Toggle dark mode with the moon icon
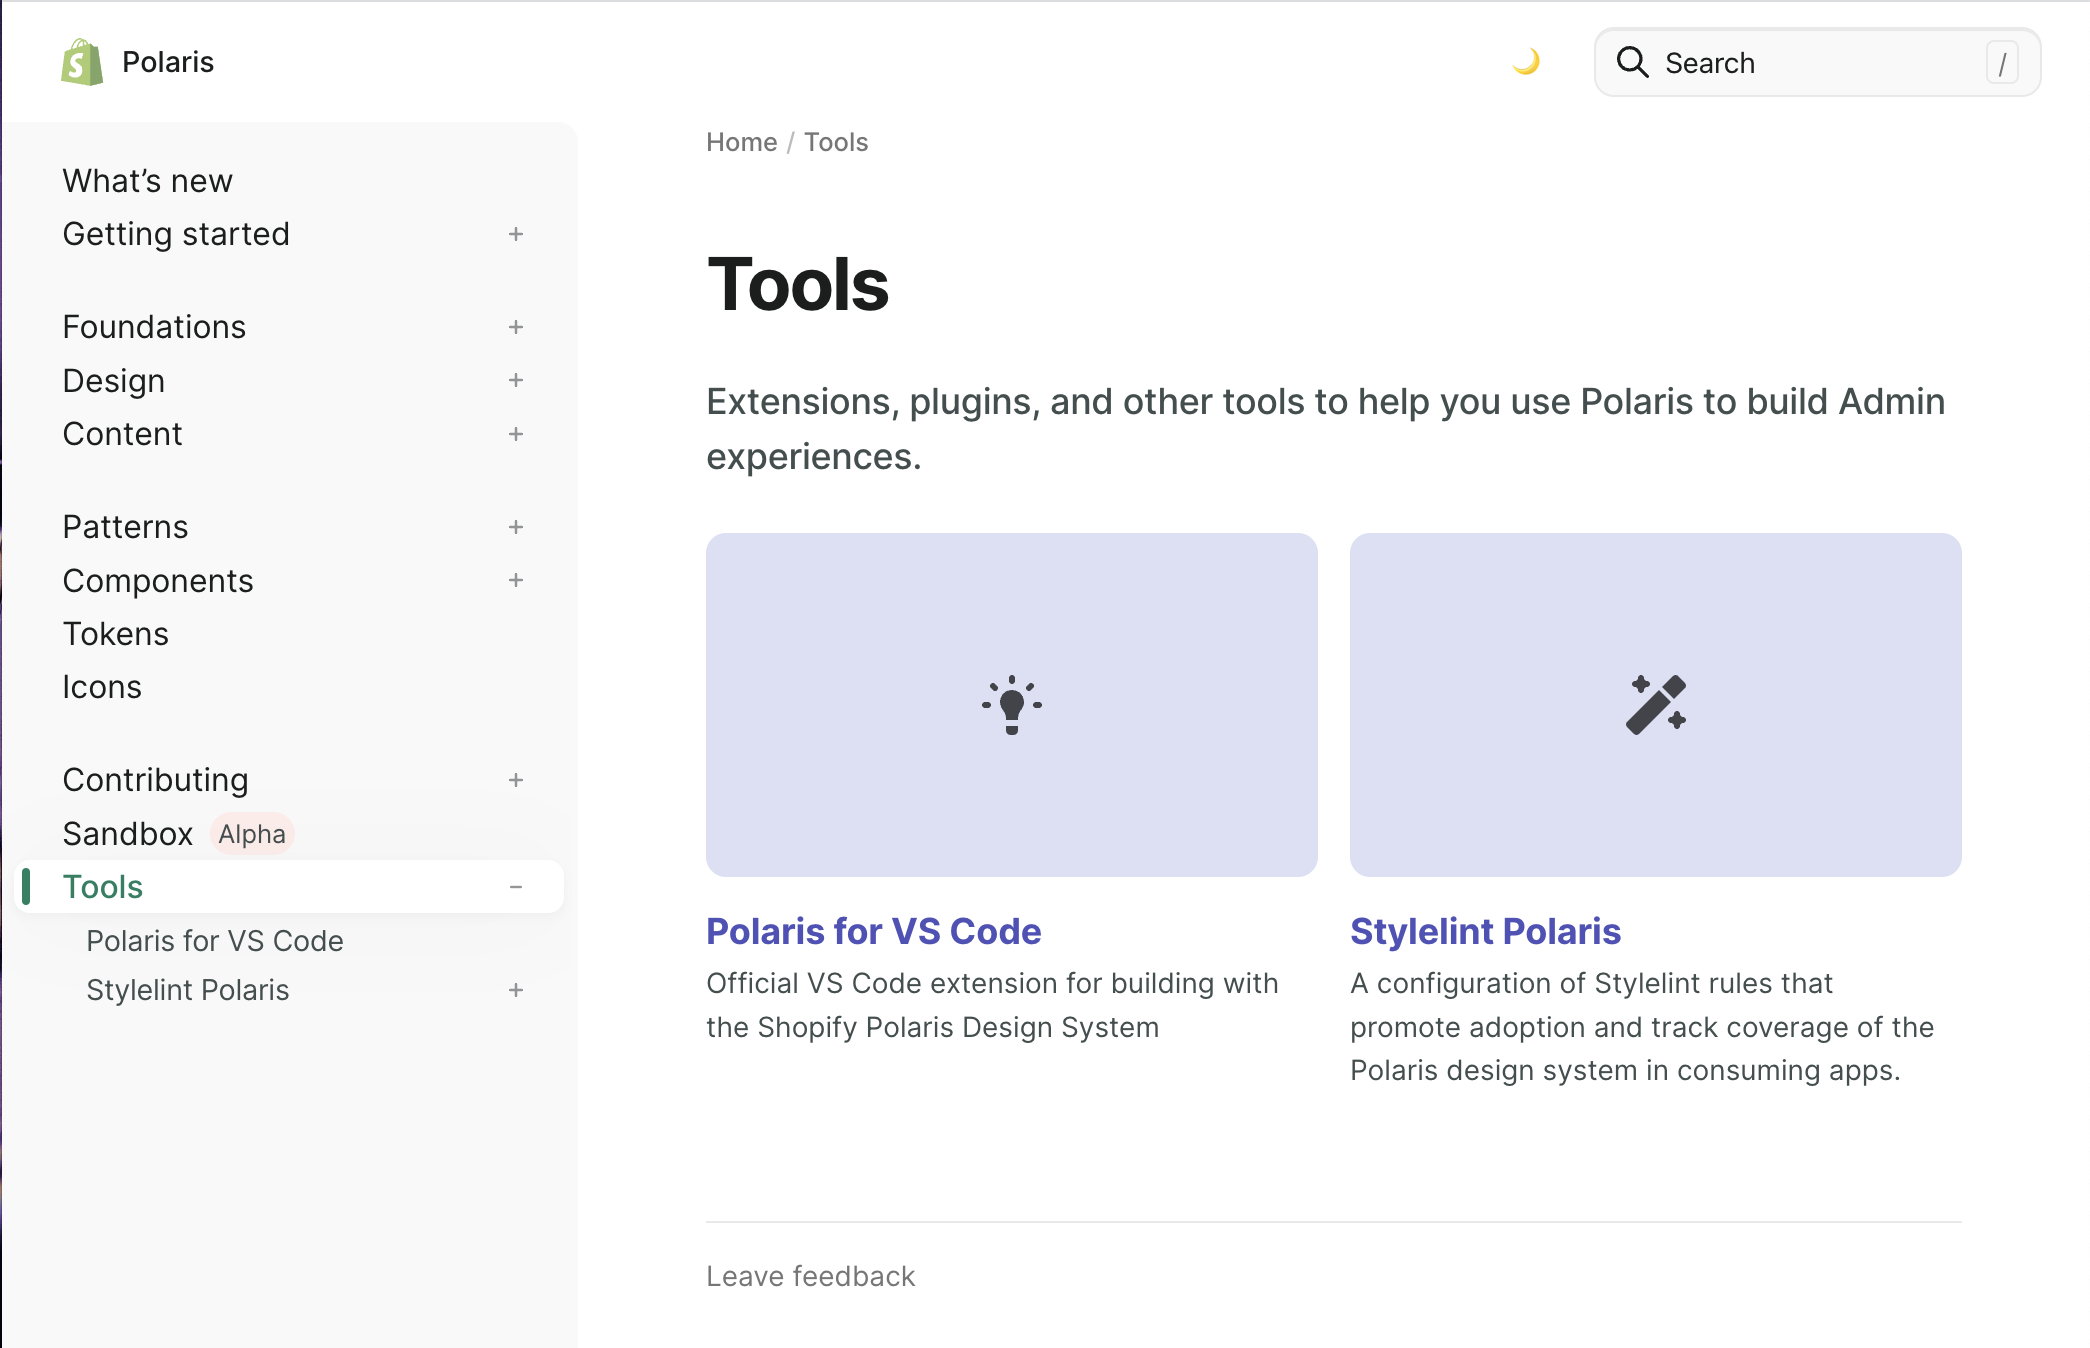The image size is (2090, 1348). pyautogui.click(x=1525, y=62)
